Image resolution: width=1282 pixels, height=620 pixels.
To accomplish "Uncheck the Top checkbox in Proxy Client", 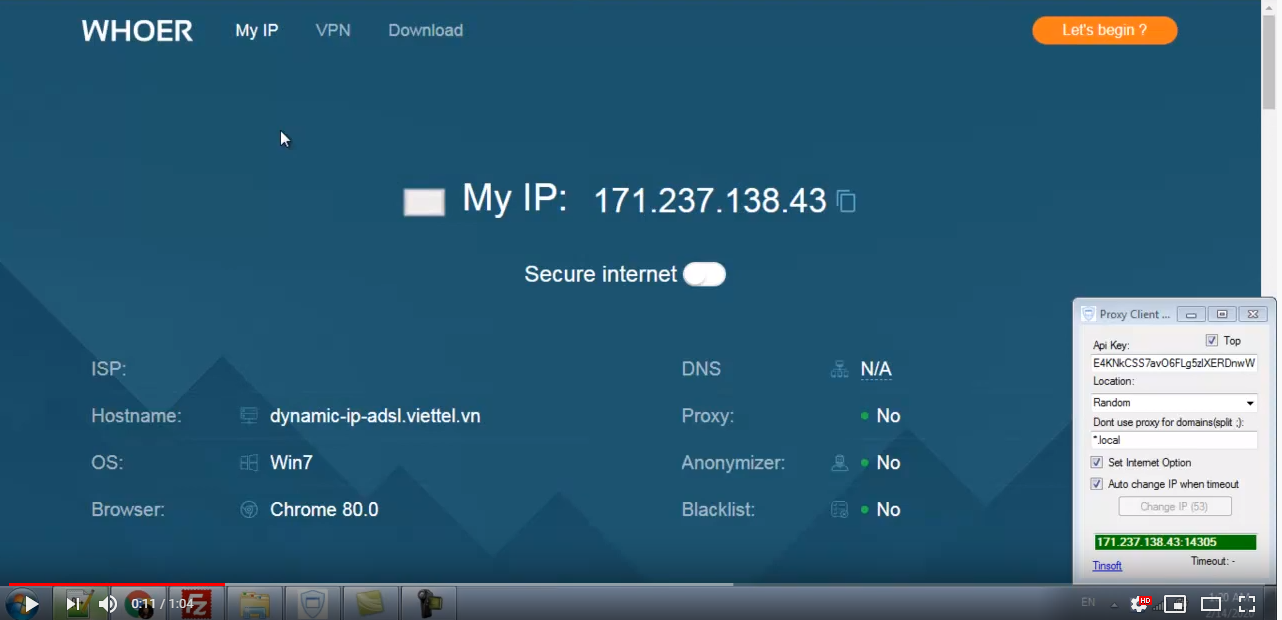I will point(1212,341).
